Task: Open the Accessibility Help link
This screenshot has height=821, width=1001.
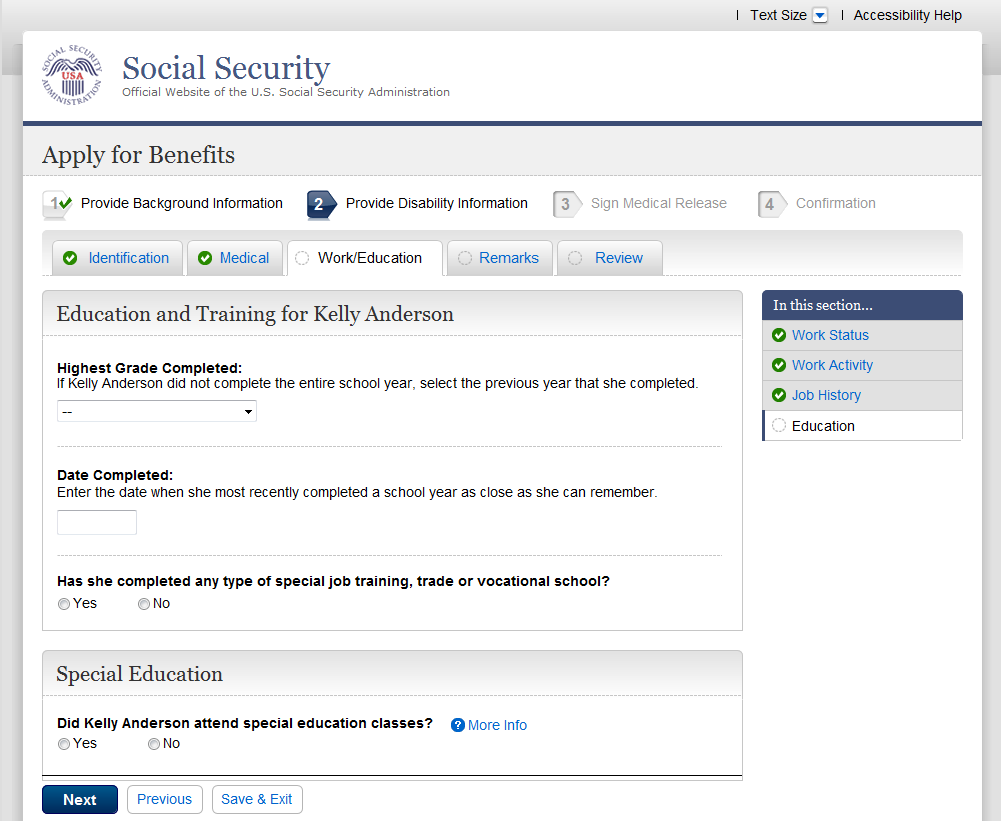Action: point(907,15)
